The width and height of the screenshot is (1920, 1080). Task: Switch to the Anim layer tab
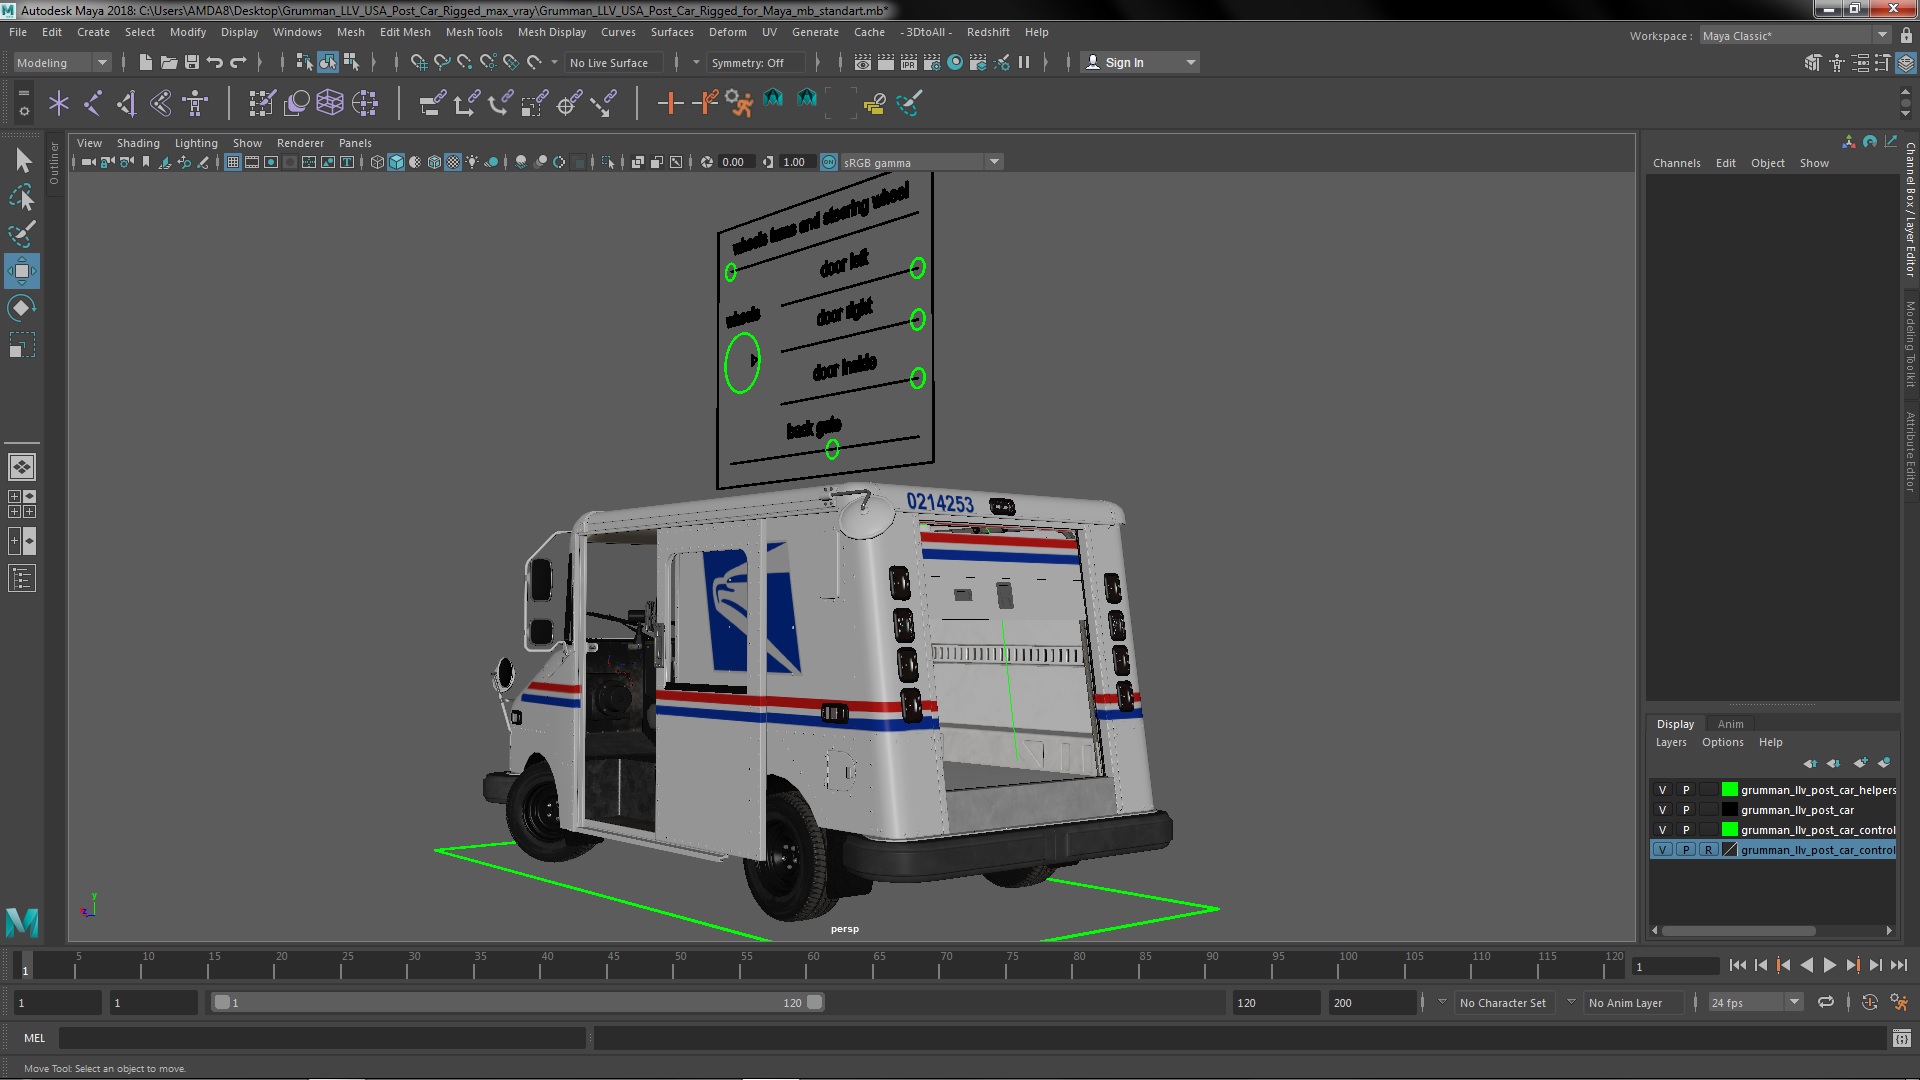click(x=1730, y=724)
